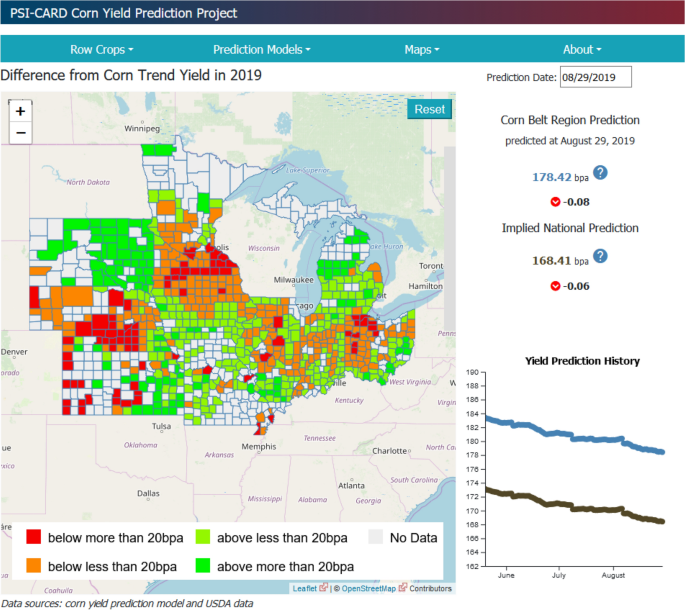685x610 pixels.
Task: Click help icon beside Corn Belt prediction value
Action: pyautogui.click(x=600, y=174)
